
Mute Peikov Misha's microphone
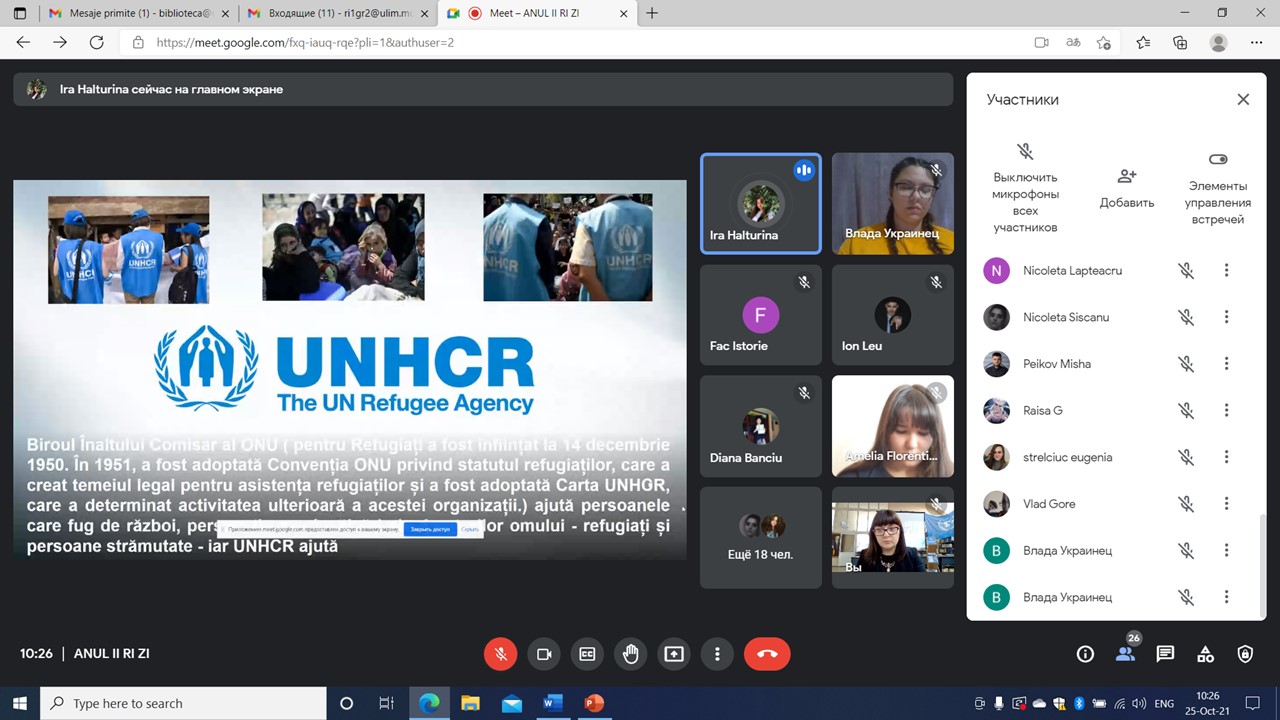(x=1186, y=364)
